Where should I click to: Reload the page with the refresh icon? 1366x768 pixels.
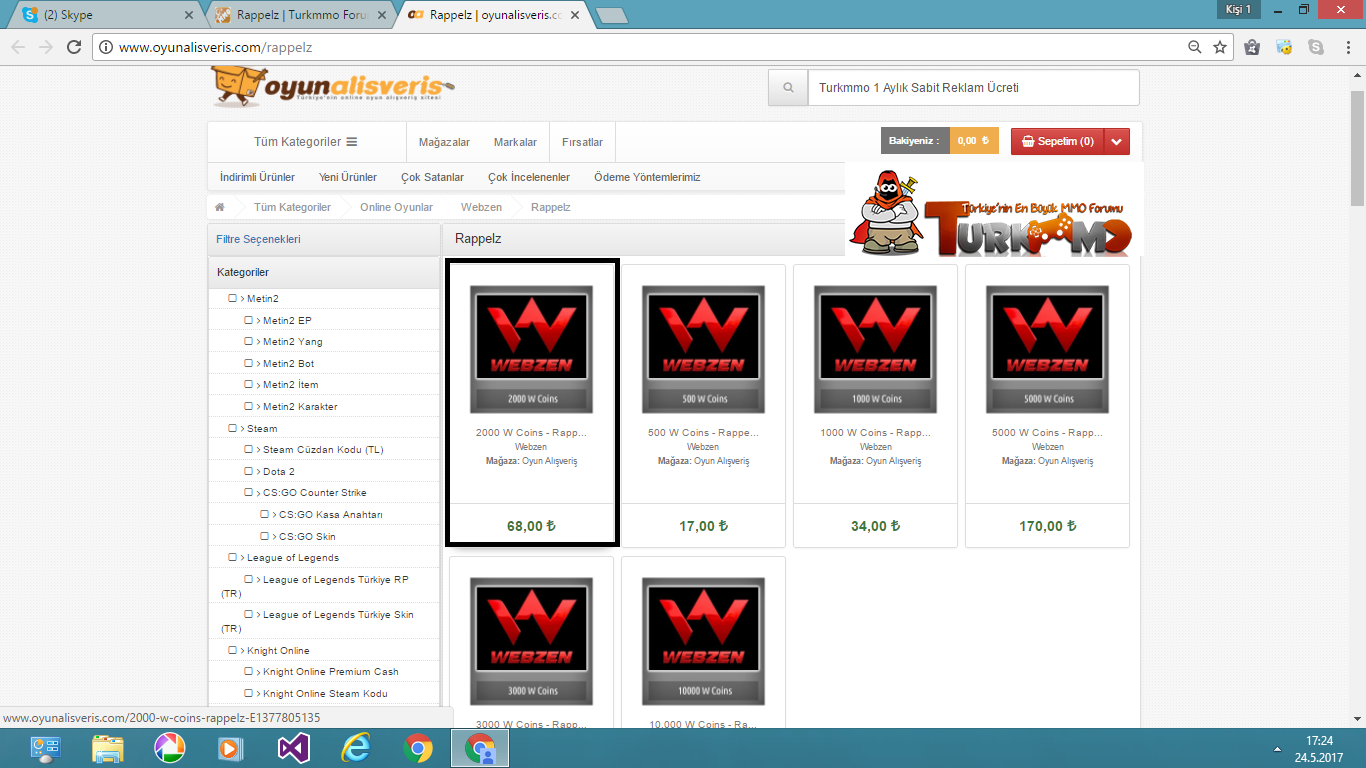coord(74,47)
